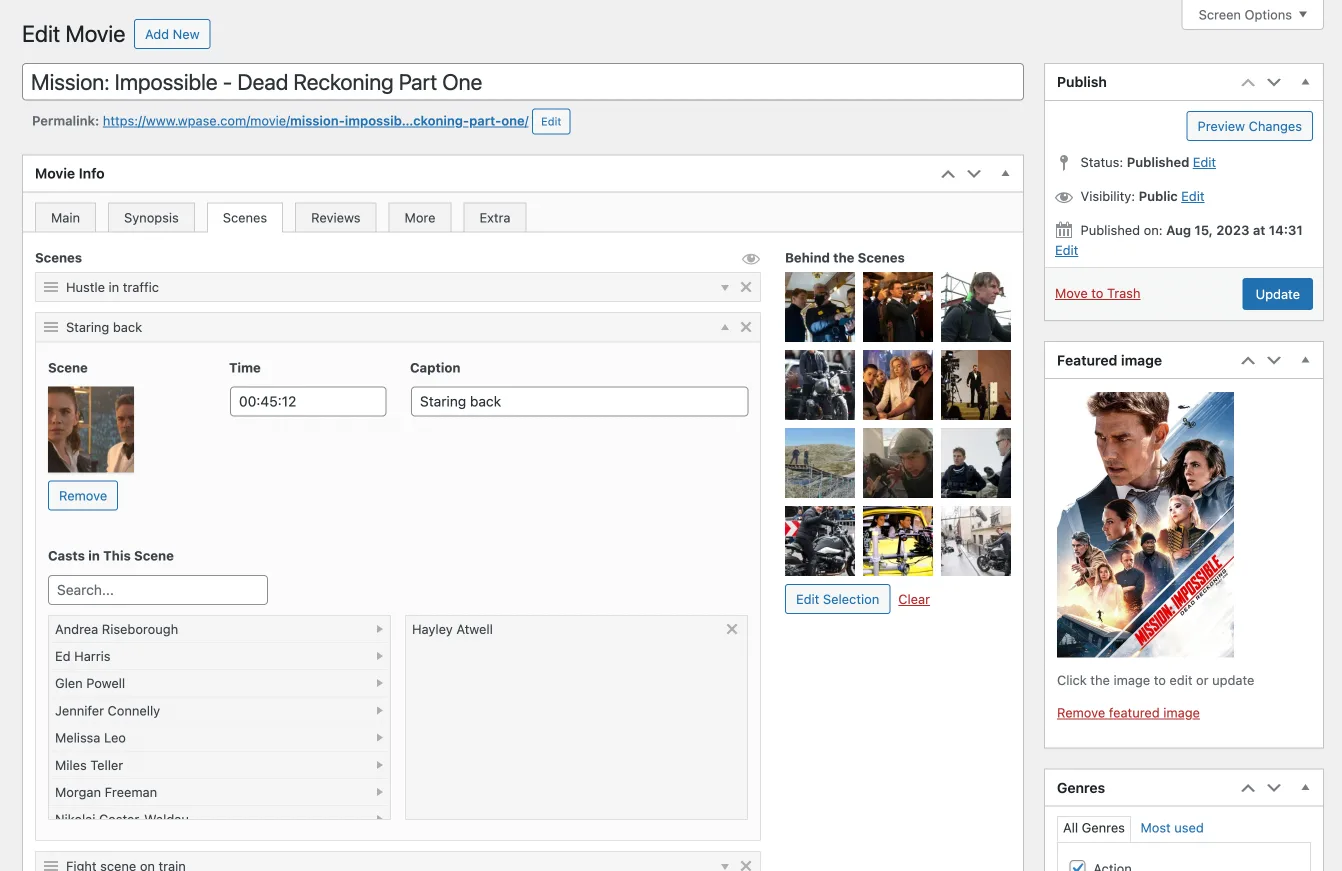1342x871 pixels.
Task: Click the Add New button
Action: point(172,34)
